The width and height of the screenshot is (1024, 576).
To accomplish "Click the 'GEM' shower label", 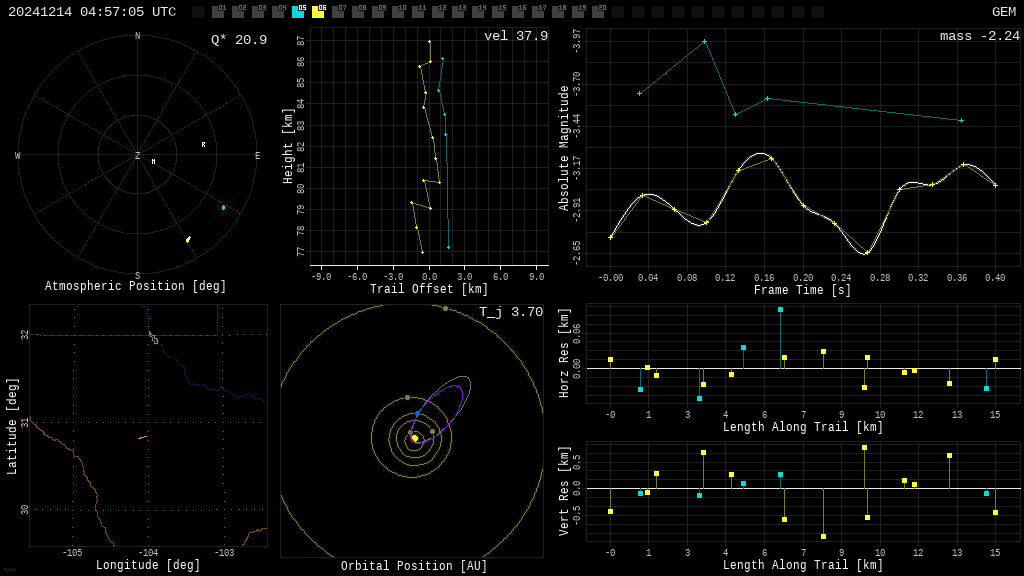I will (1003, 12).
